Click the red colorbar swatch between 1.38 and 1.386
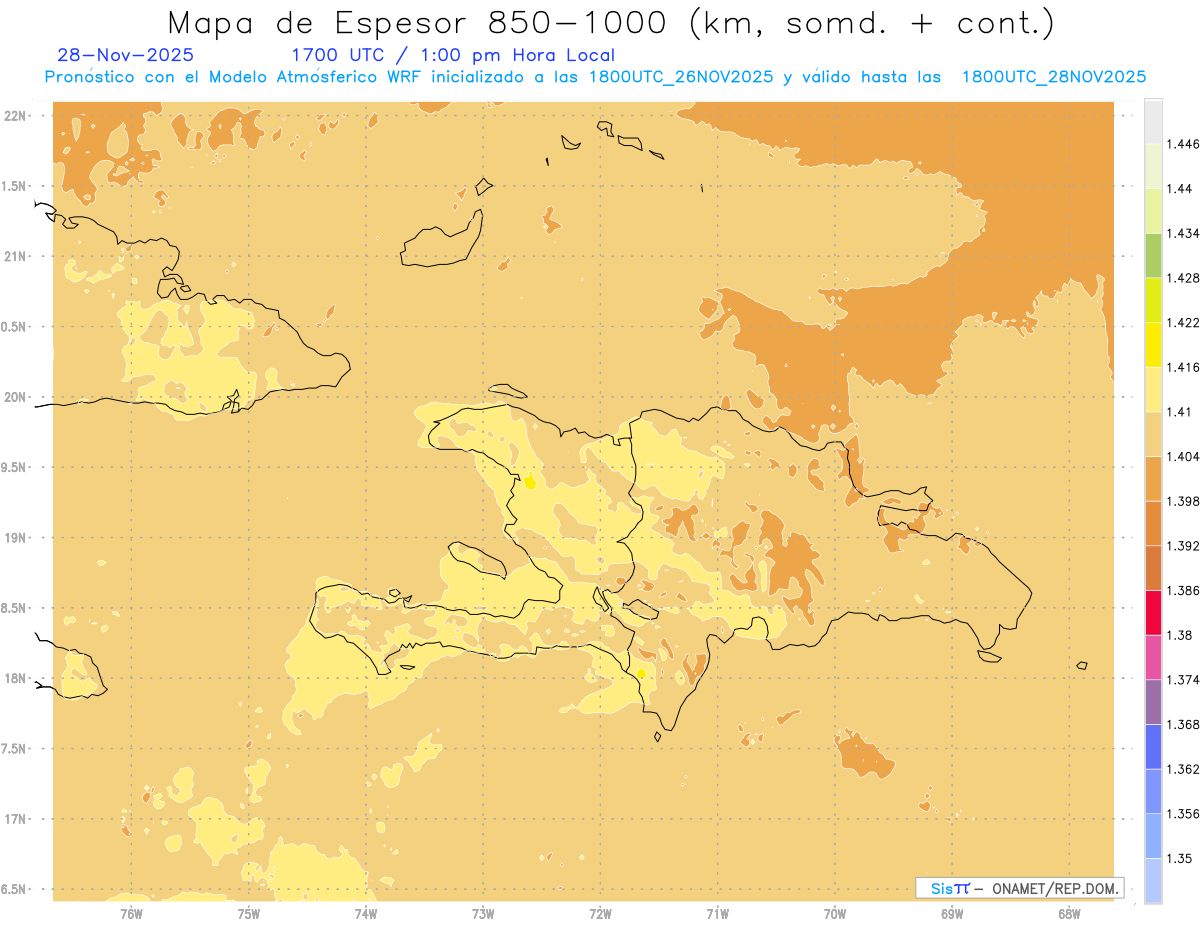 pyautogui.click(x=1153, y=612)
